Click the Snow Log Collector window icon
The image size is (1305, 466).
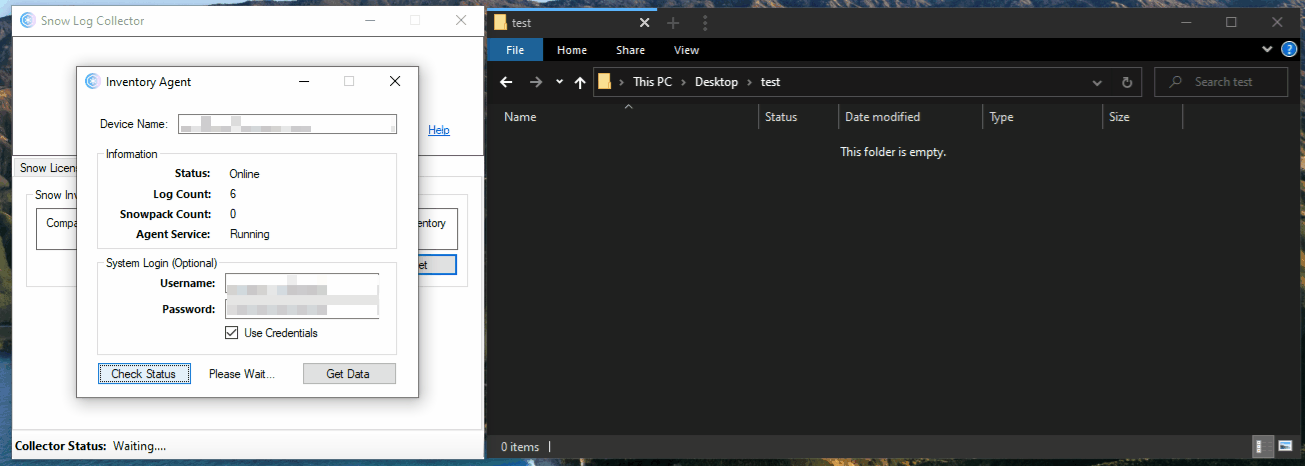[x=27, y=20]
